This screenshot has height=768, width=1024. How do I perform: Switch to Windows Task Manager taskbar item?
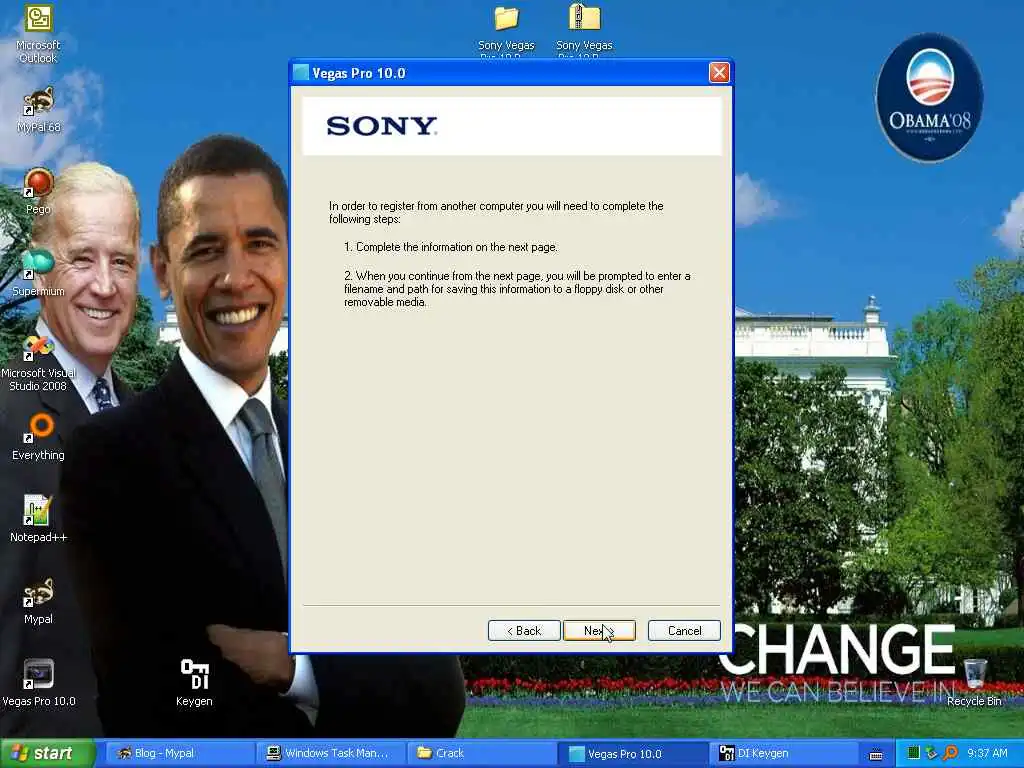coord(331,754)
